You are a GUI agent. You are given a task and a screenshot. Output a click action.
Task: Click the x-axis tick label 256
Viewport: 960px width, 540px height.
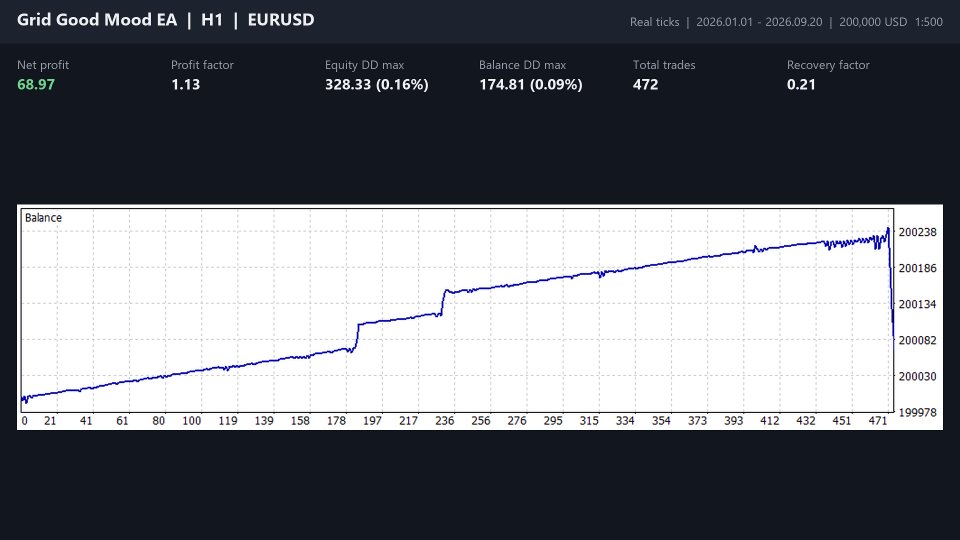point(481,421)
